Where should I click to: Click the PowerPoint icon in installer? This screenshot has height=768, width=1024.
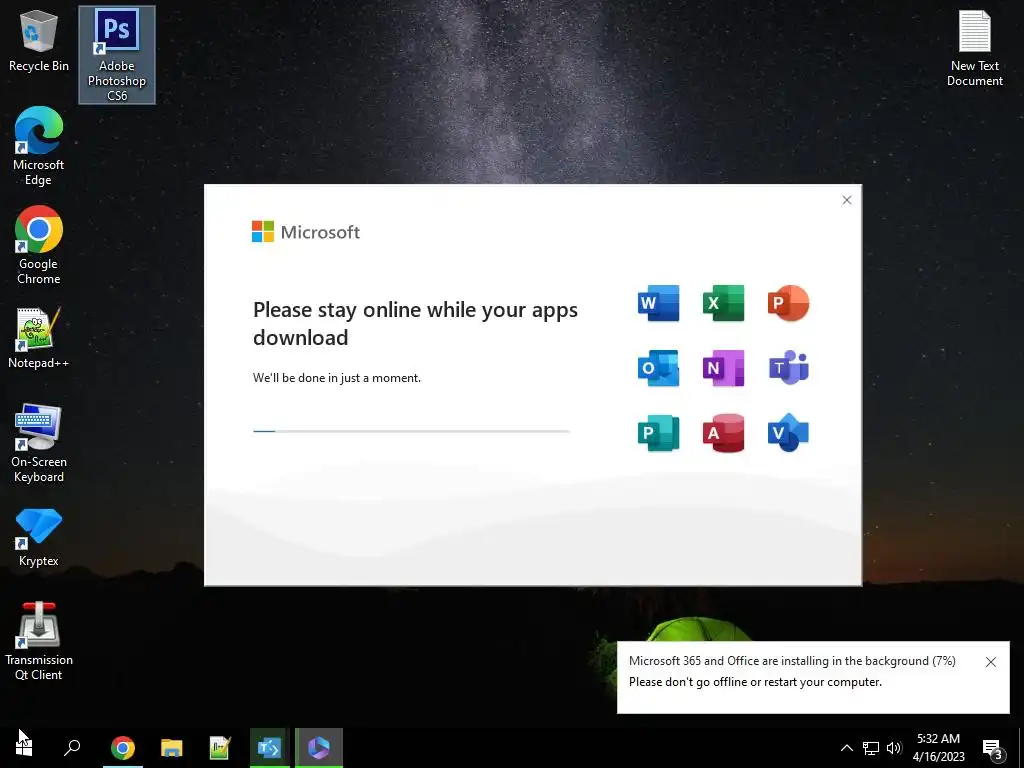click(x=788, y=303)
